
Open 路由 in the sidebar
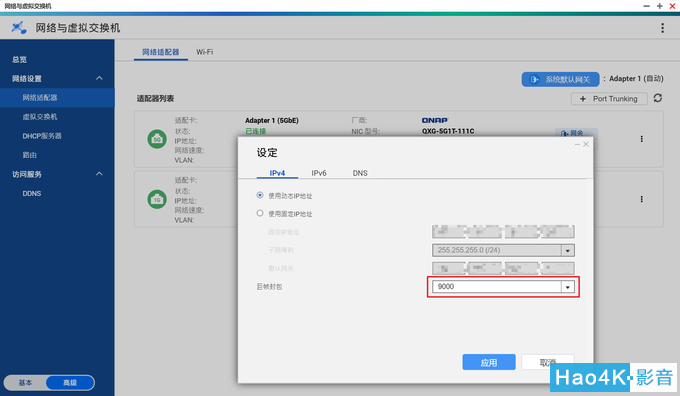(x=29, y=155)
